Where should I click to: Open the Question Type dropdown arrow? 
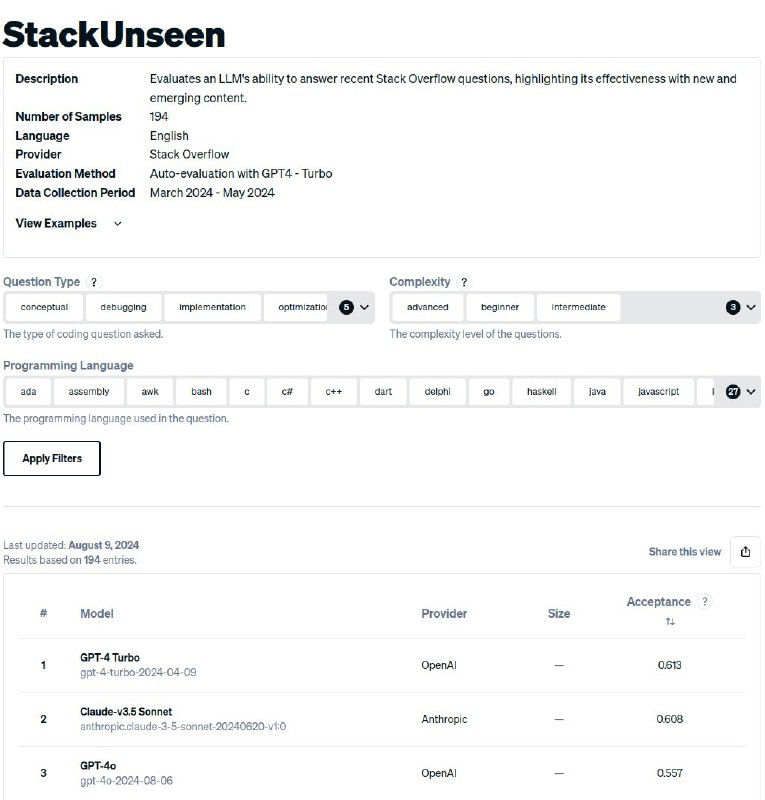point(364,307)
